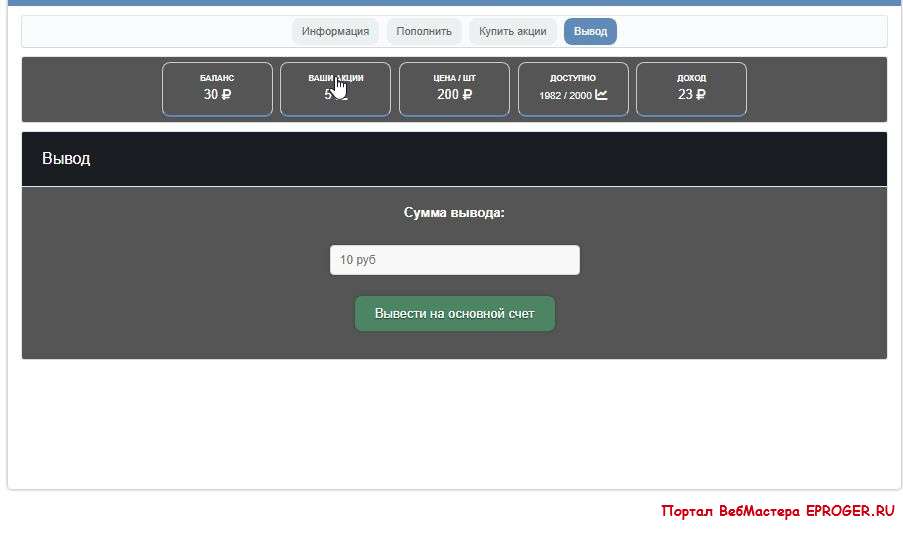
Task: Click the Цена / шт card label
Action: (454, 78)
